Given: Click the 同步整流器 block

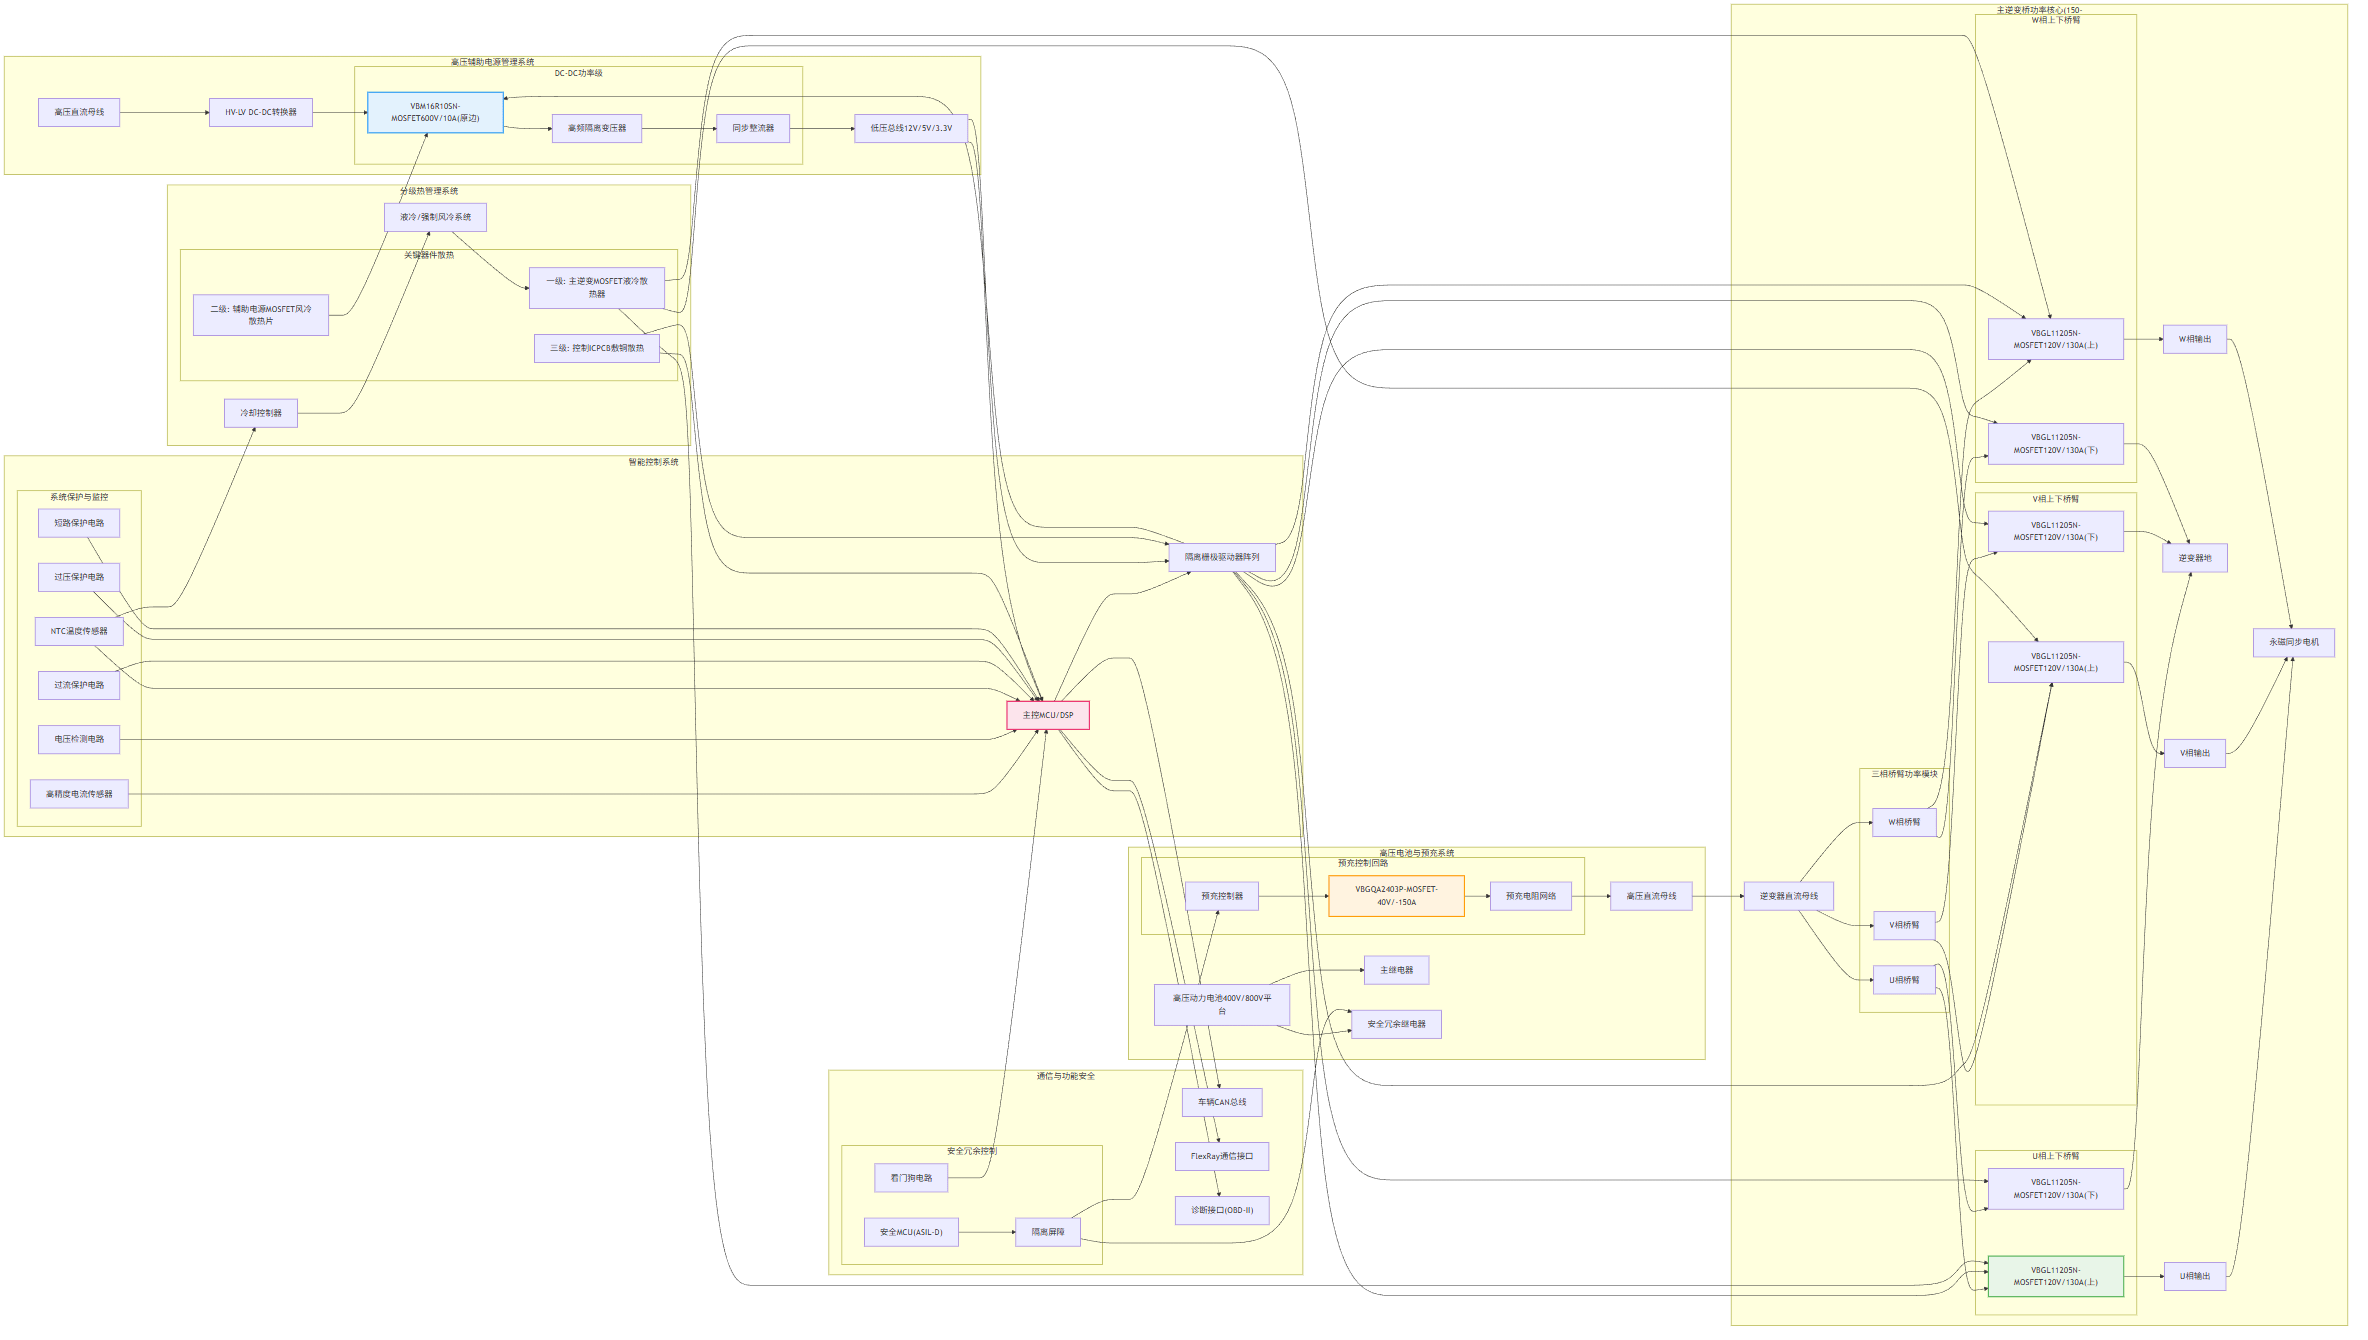Looking at the screenshot, I should pos(753,128).
